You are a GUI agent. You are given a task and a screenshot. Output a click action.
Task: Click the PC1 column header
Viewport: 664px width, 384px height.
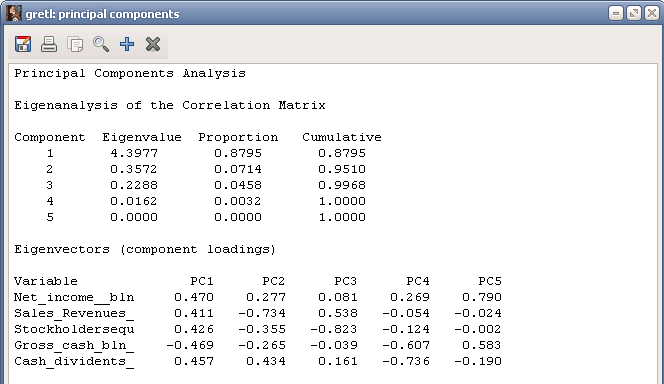click(x=202, y=281)
